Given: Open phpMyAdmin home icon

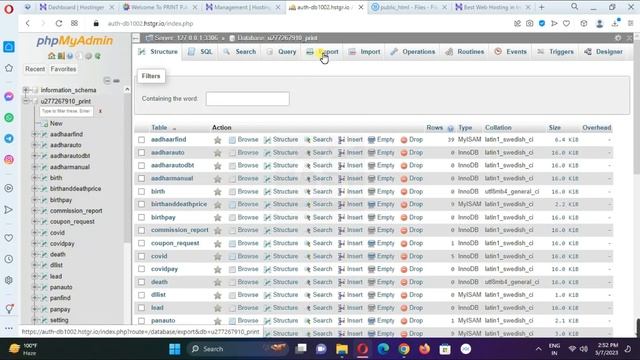Looking at the screenshot, I should (51, 56).
